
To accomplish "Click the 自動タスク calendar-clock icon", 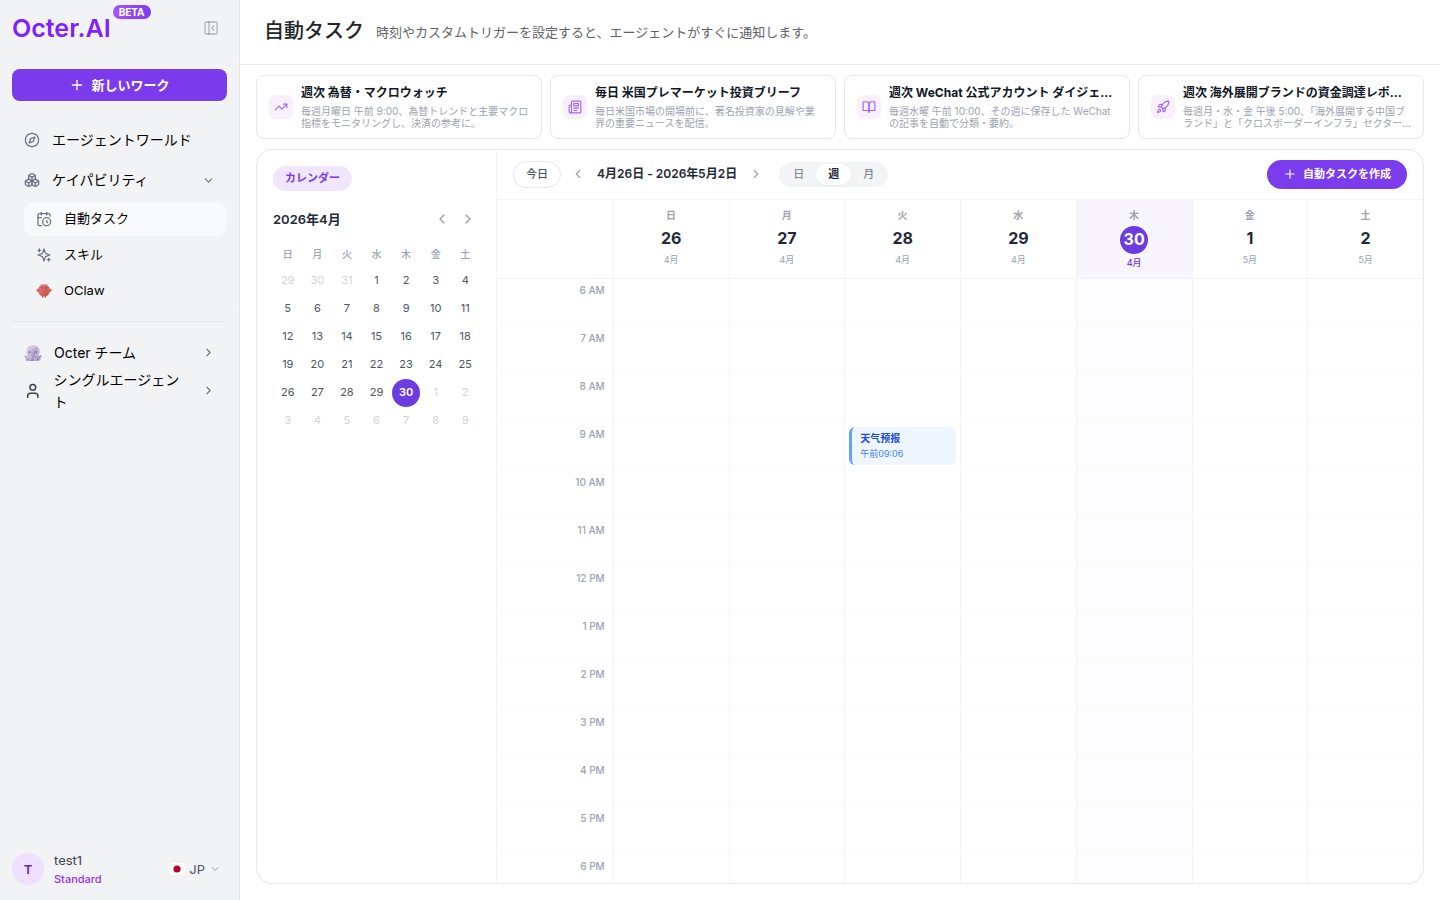I will point(44,219).
